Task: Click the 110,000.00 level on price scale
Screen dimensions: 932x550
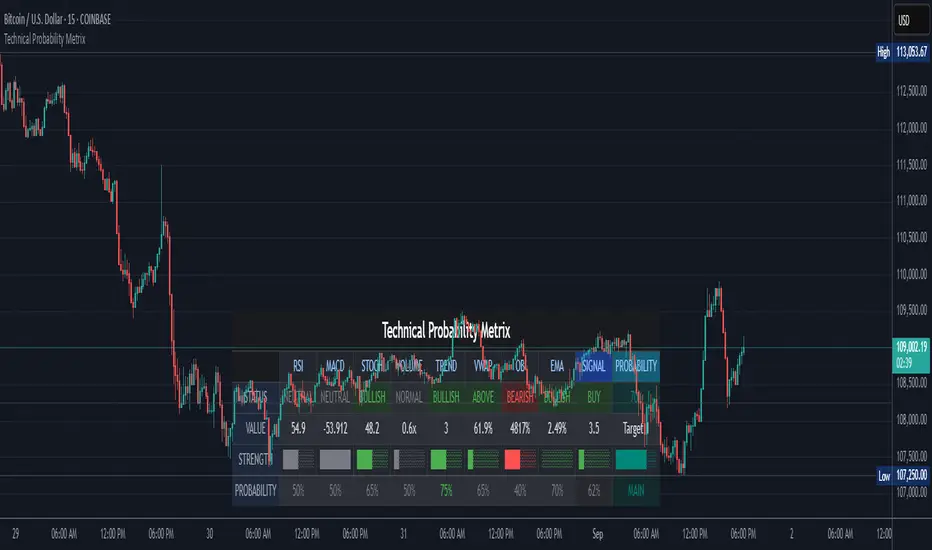Action: tap(912, 274)
